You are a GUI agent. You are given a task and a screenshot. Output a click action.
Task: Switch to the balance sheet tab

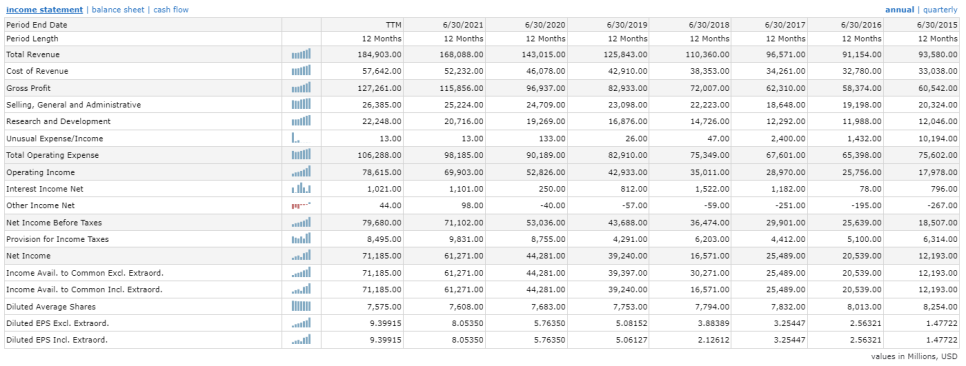click(x=118, y=10)
